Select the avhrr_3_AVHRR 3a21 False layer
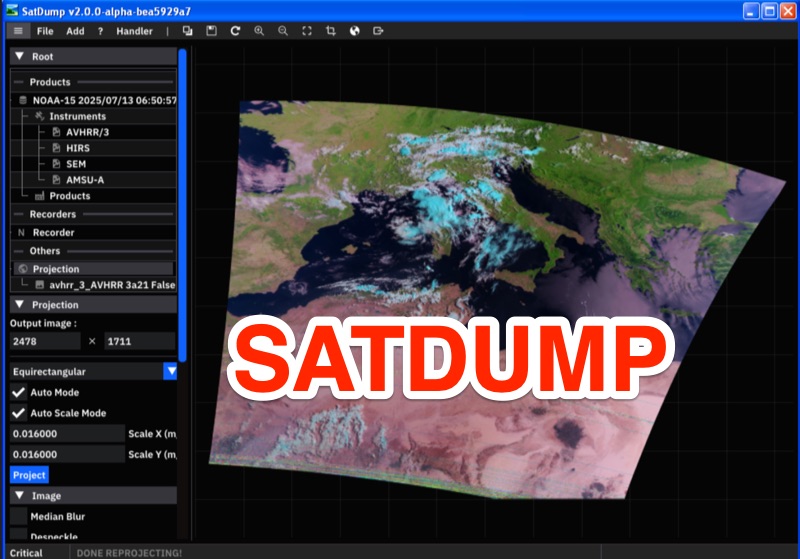The image size is (800, 559). [x=112, y=285]
